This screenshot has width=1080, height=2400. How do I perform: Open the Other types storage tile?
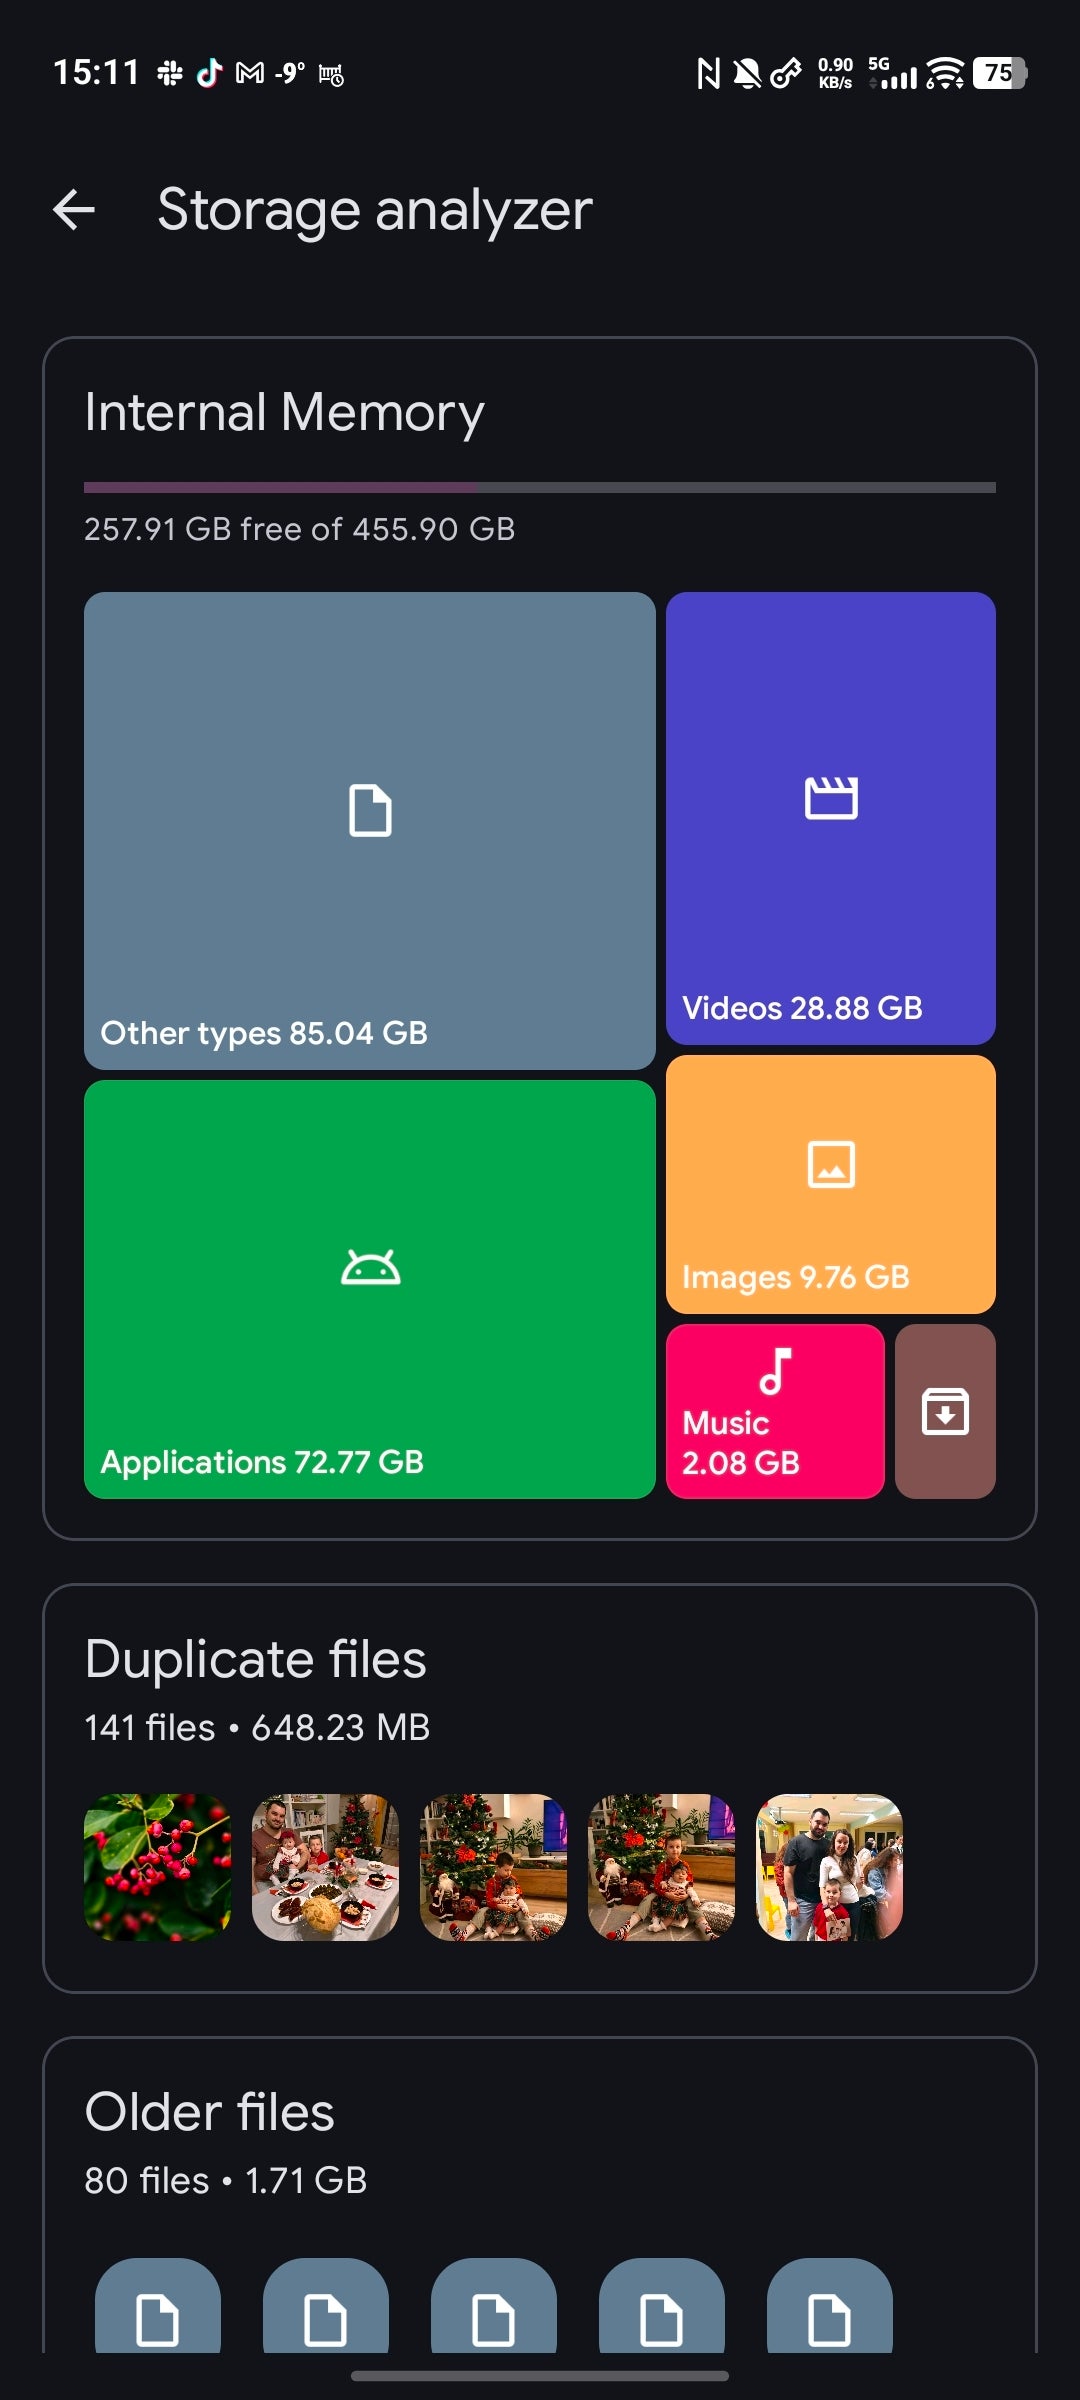pyautogui.click(x=369, y=830)
